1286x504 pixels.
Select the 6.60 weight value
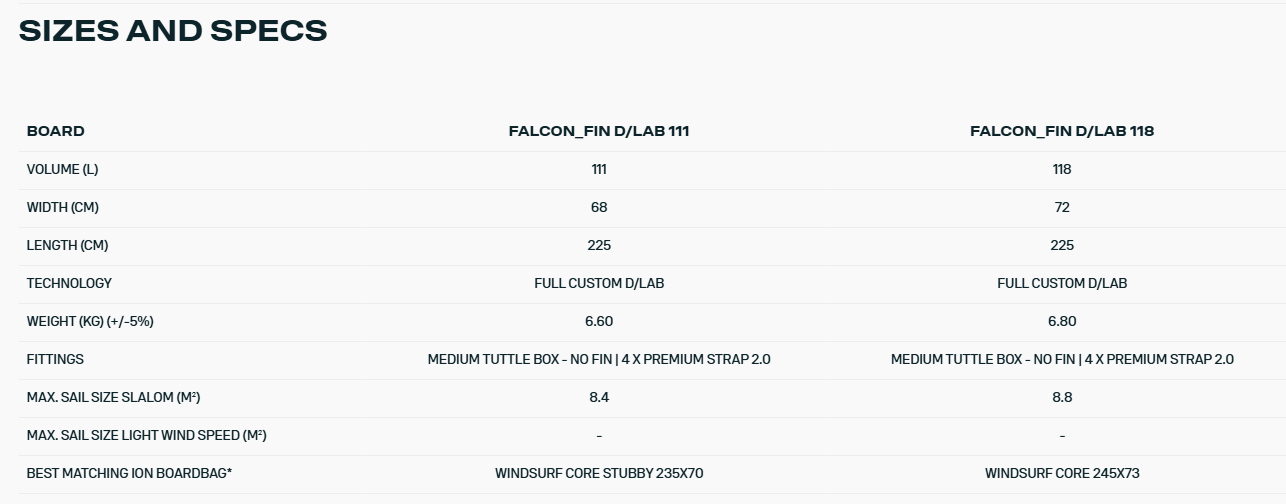coord(599,321)
